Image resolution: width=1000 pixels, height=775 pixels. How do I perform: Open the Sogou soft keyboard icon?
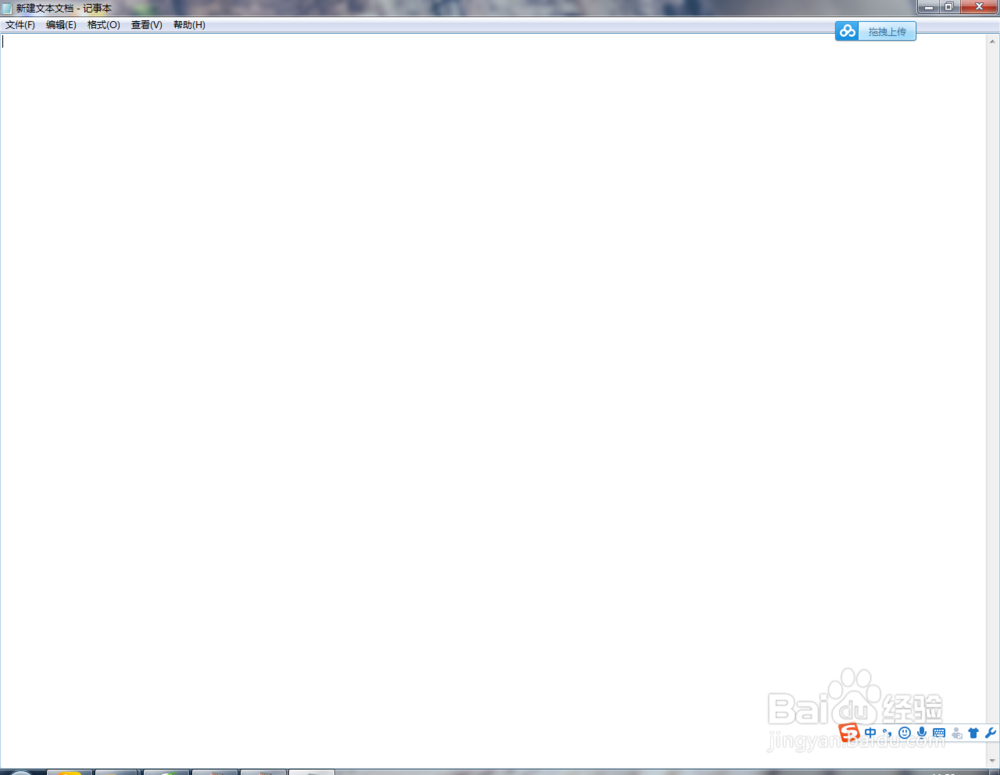click(939, 733)
